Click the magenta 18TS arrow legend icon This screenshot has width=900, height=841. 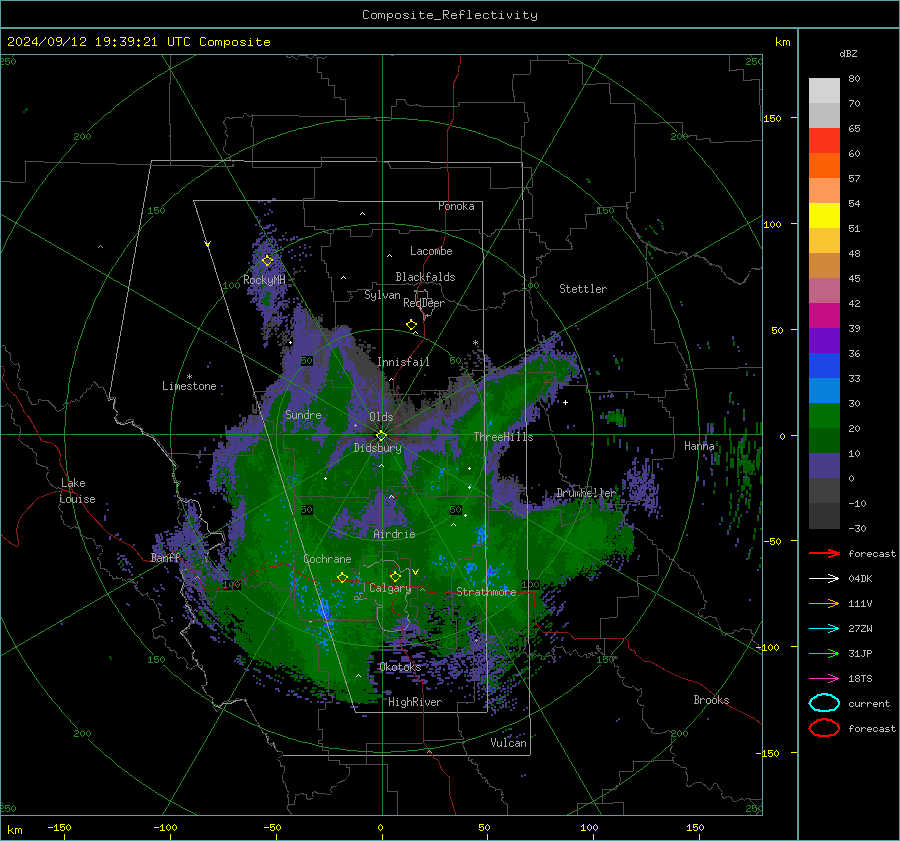824,679
